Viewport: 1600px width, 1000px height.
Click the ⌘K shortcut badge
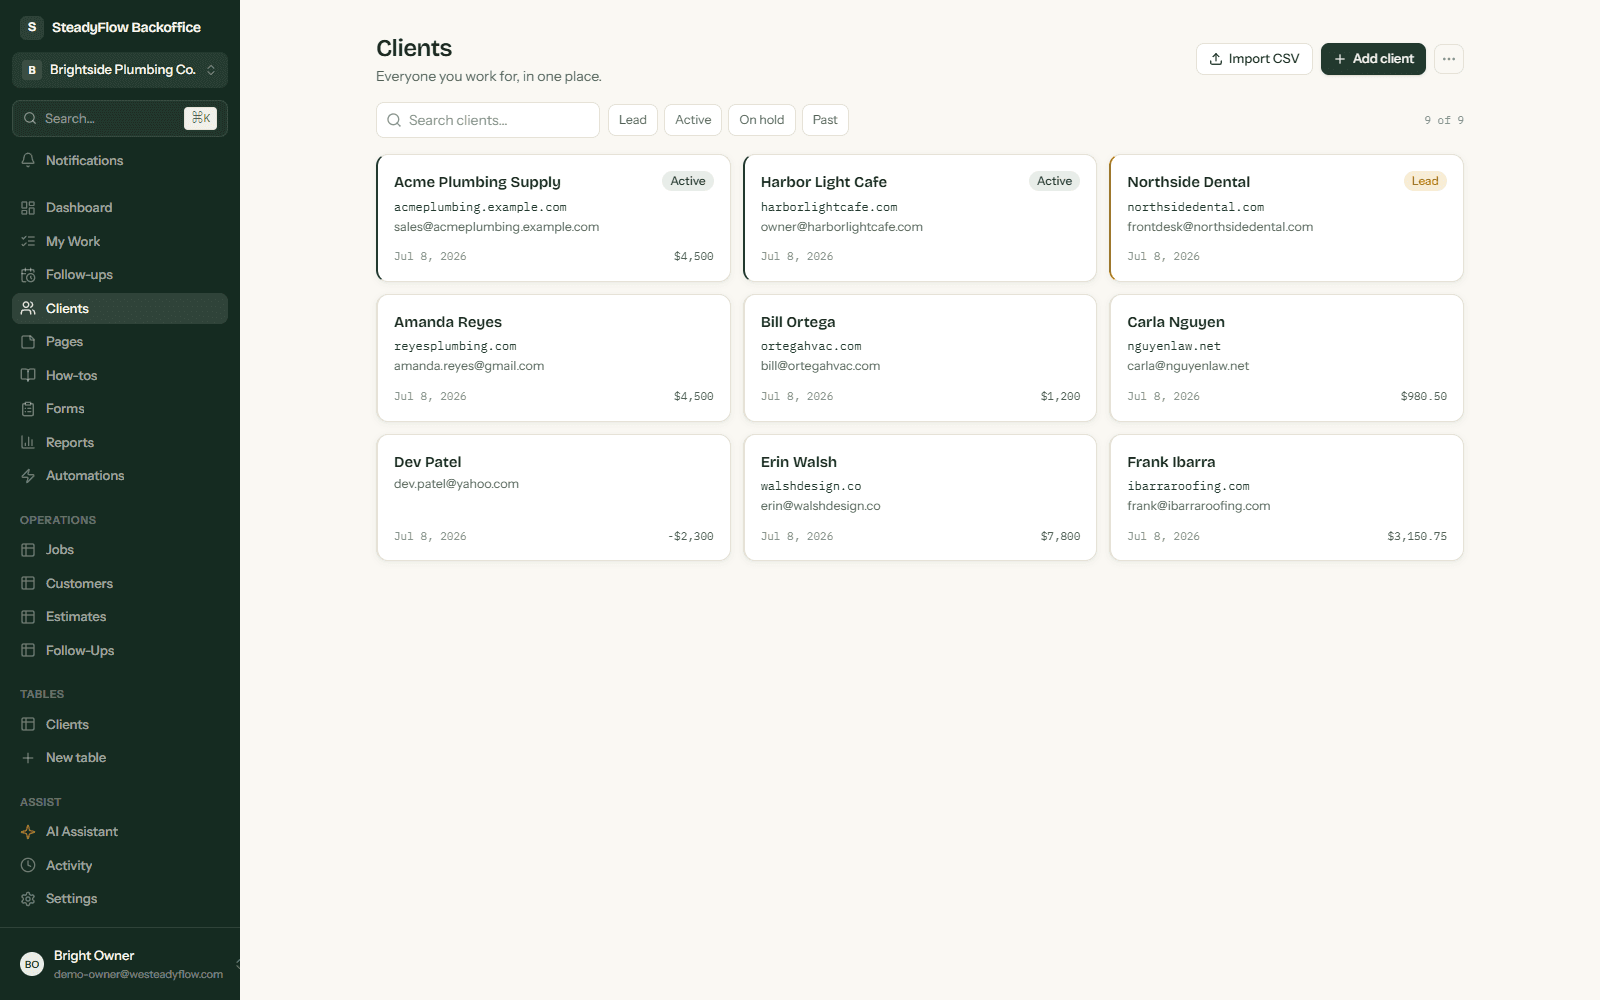pos(201,118)
